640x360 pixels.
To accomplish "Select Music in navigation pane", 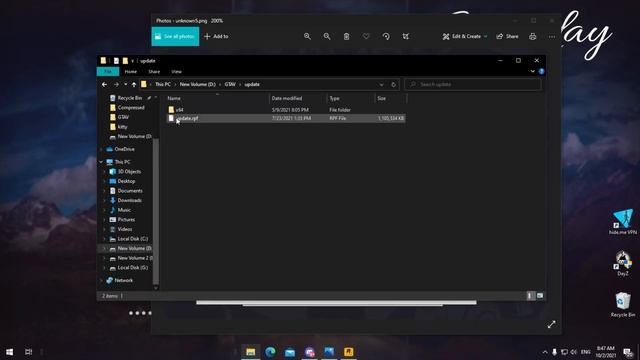I will click(x=124, y=210).
